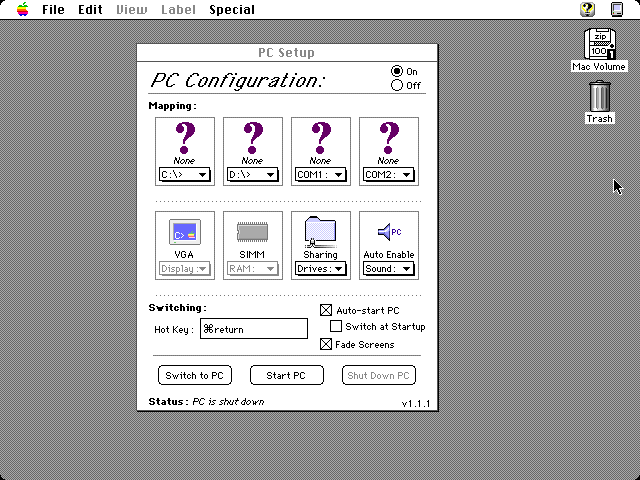Click the 'PC Configuration:' heading text
Screen dimensions: 640x480
tap(238, 80)
